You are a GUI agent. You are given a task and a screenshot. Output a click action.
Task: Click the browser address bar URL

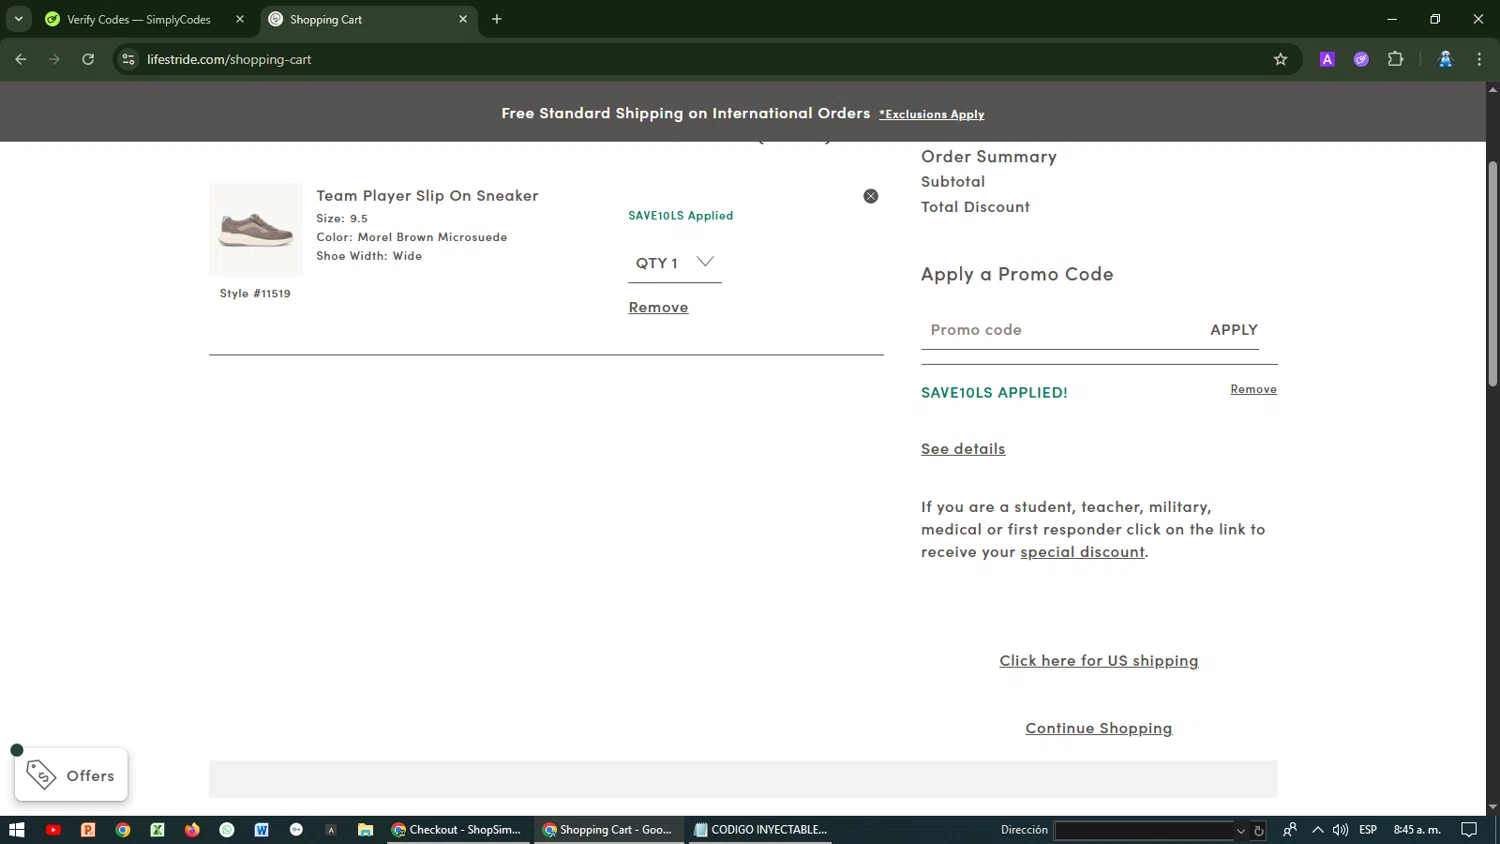click(229, 59)
